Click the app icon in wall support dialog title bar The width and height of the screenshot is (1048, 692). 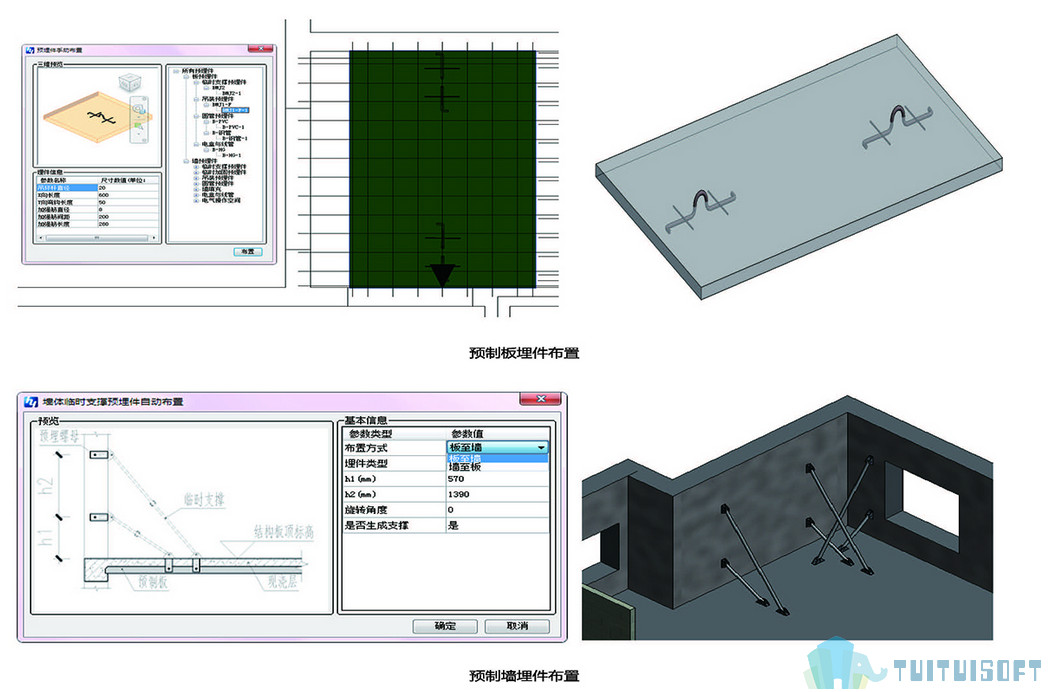pyautogui.click(x=31, y=402)
